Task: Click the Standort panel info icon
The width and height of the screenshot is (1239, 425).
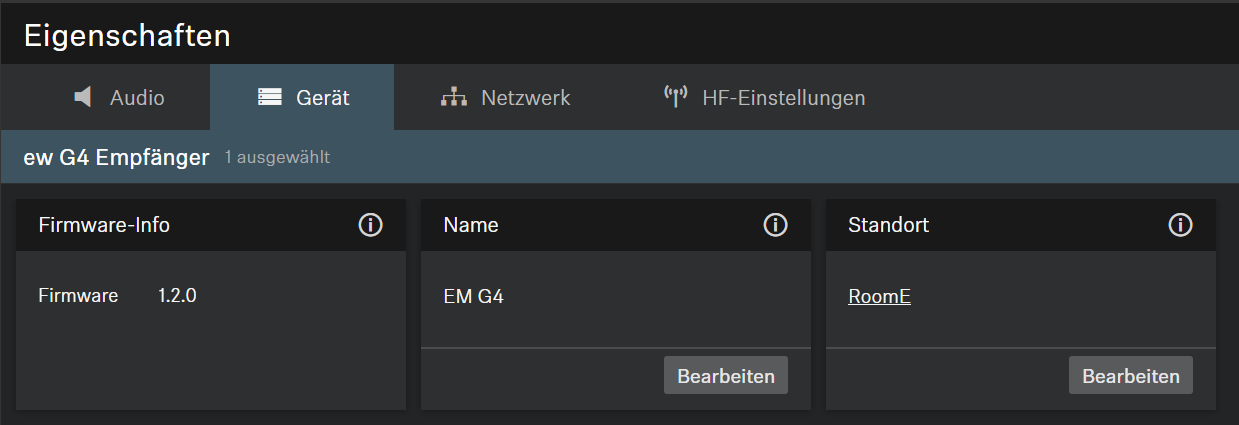Action: click(x=1180, y=225)
